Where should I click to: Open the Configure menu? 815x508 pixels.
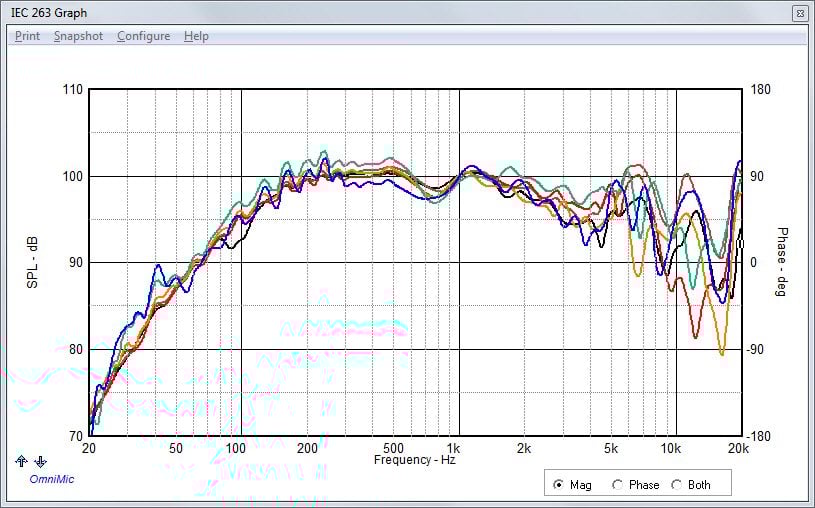click(x=143, y=36)
